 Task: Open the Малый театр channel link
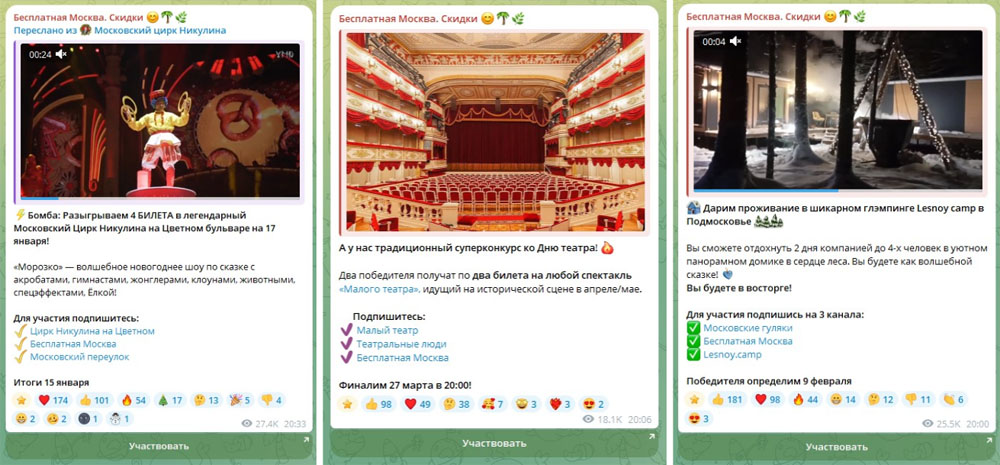pos(388,330)
